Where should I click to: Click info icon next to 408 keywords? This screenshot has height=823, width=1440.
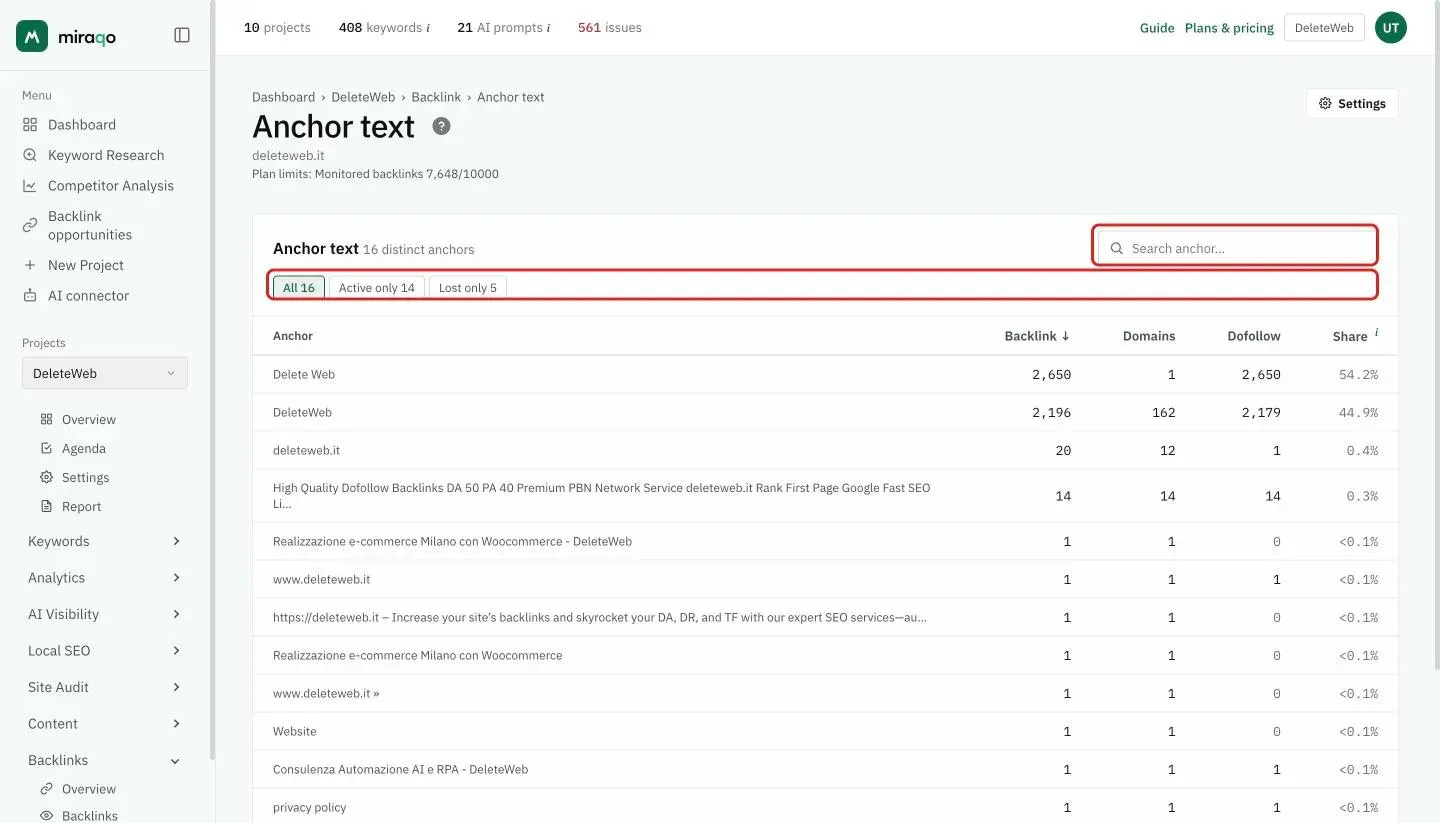pos(428,28)
